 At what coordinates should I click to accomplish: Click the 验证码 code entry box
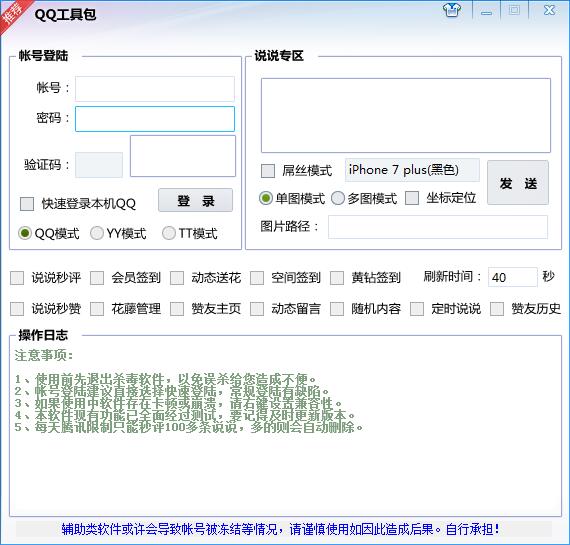point(99,165)
